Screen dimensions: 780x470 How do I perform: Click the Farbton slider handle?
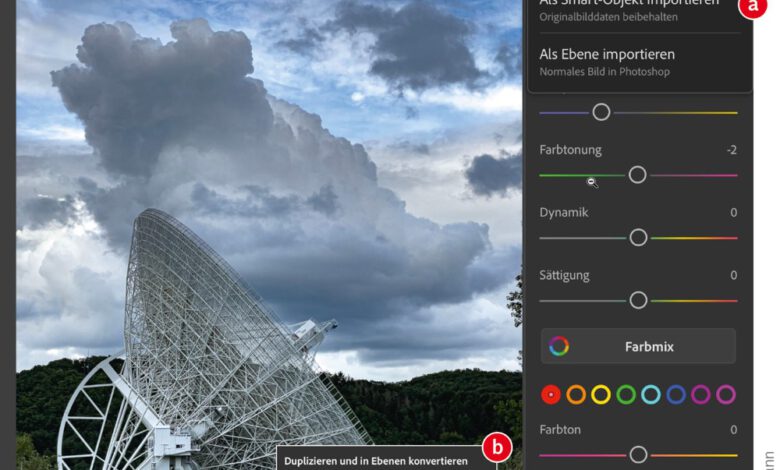(638, 455)
